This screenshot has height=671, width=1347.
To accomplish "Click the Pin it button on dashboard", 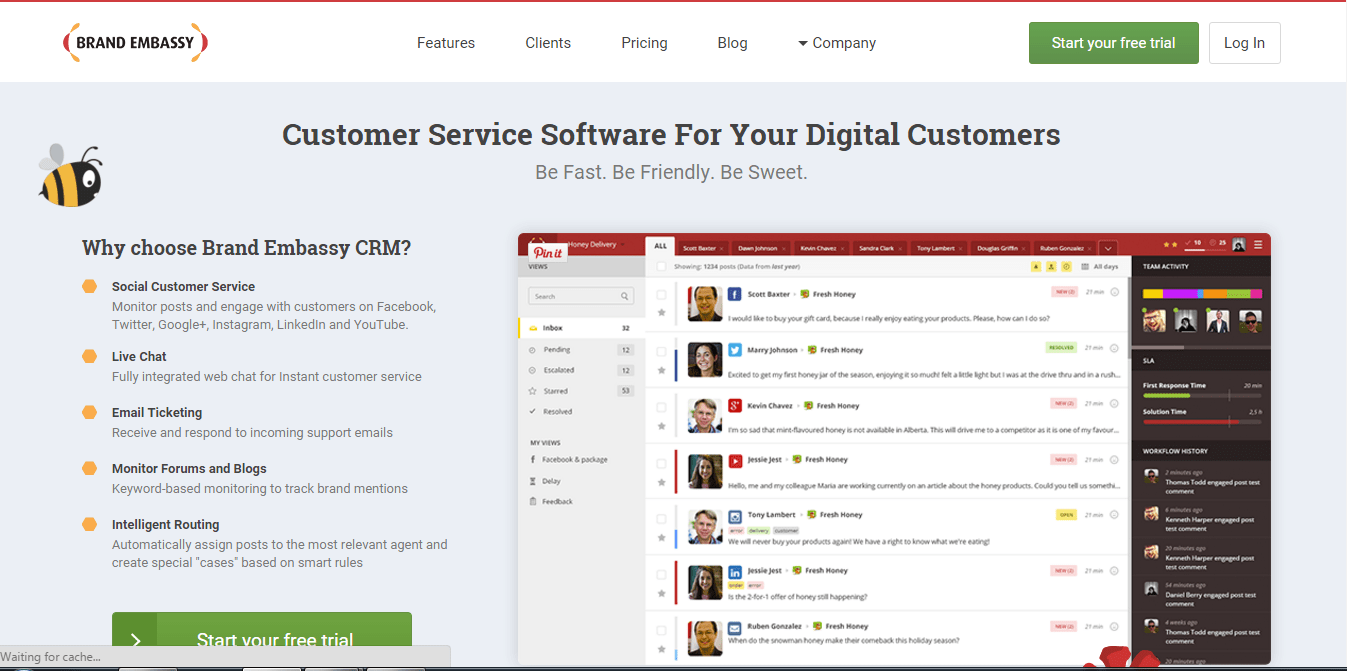I will (548, 253).
